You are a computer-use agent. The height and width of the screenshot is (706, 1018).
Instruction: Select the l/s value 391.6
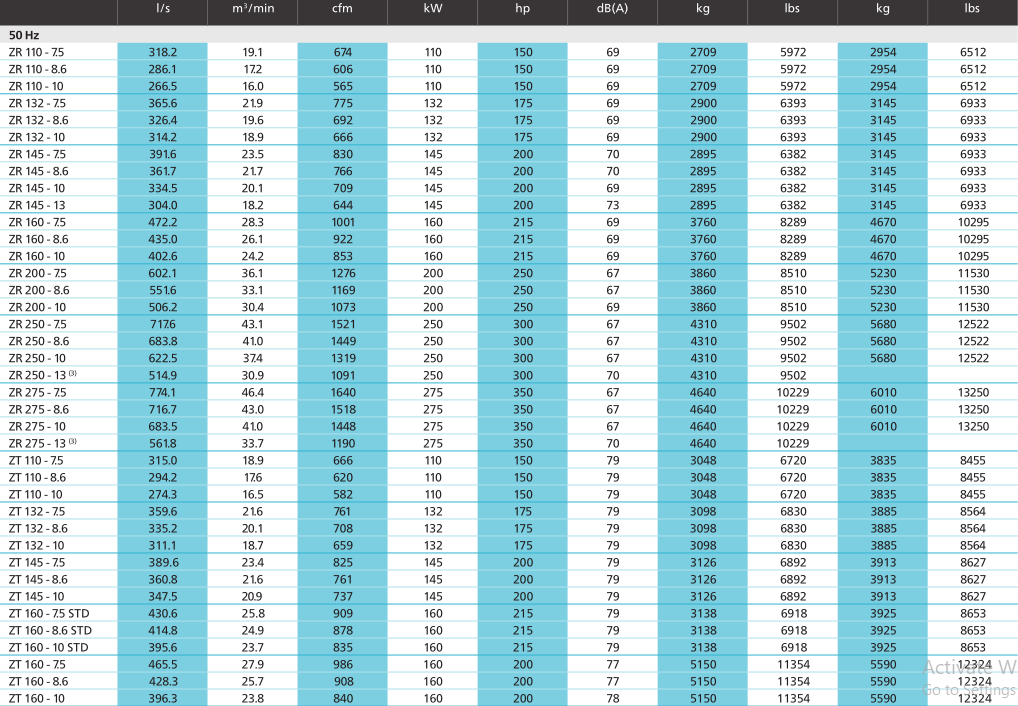(162, 154)
